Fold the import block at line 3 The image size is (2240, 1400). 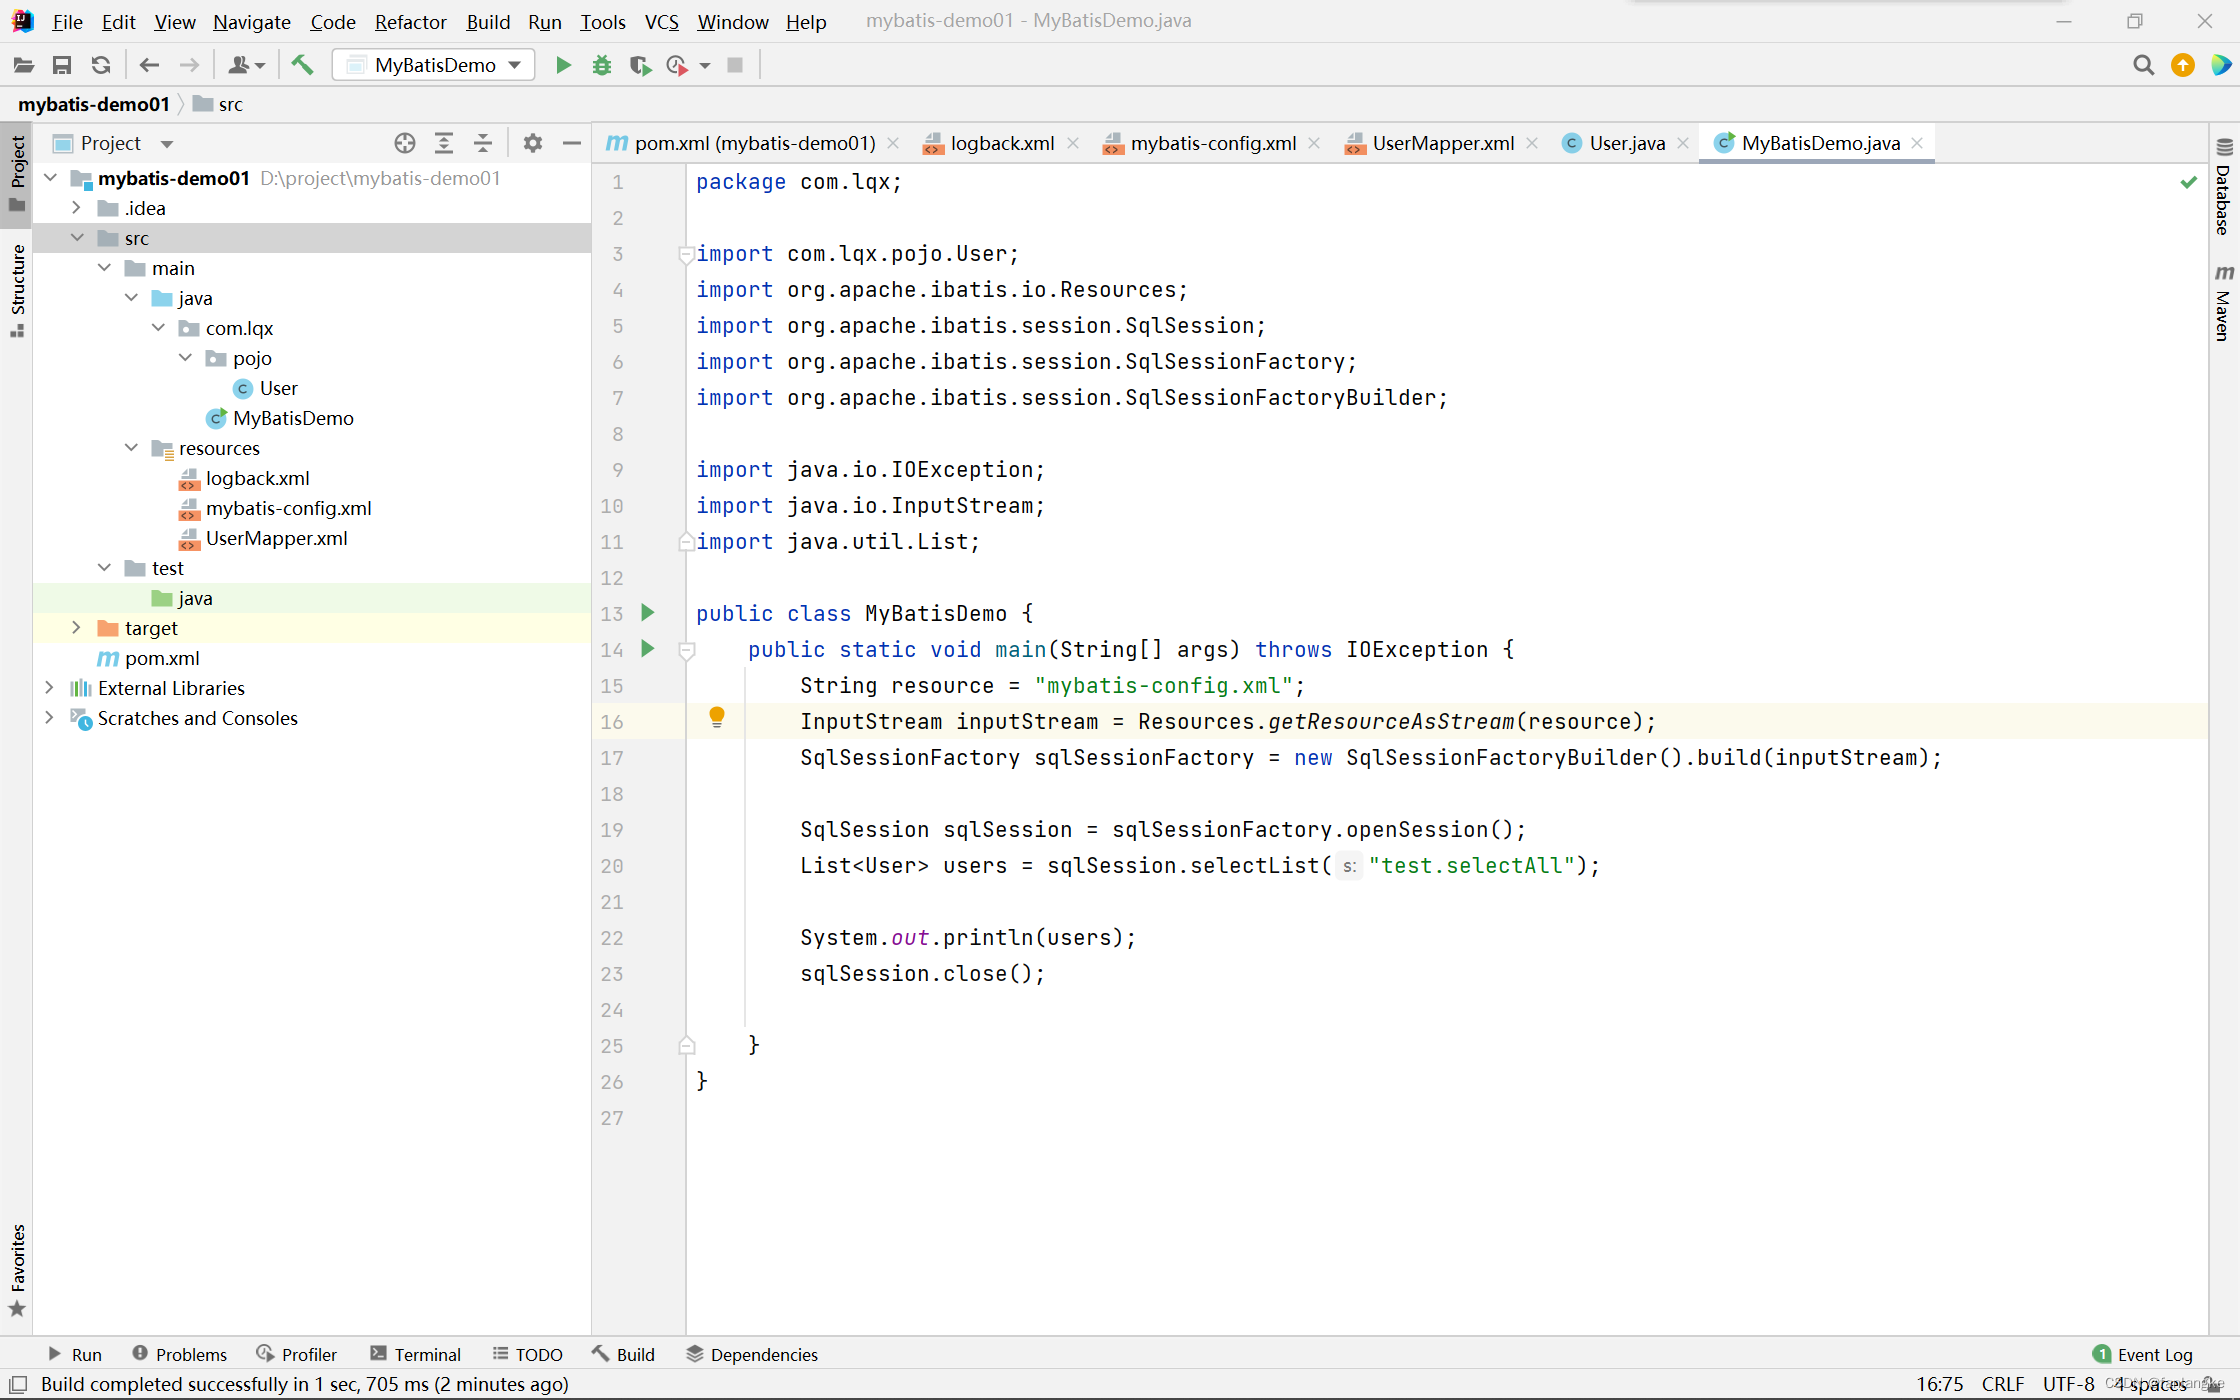[686, 254]
